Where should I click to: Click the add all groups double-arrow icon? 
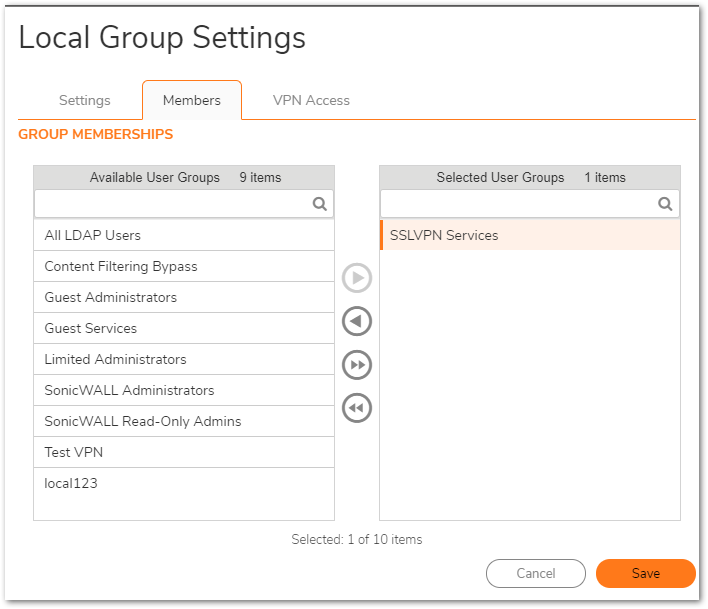357,365
